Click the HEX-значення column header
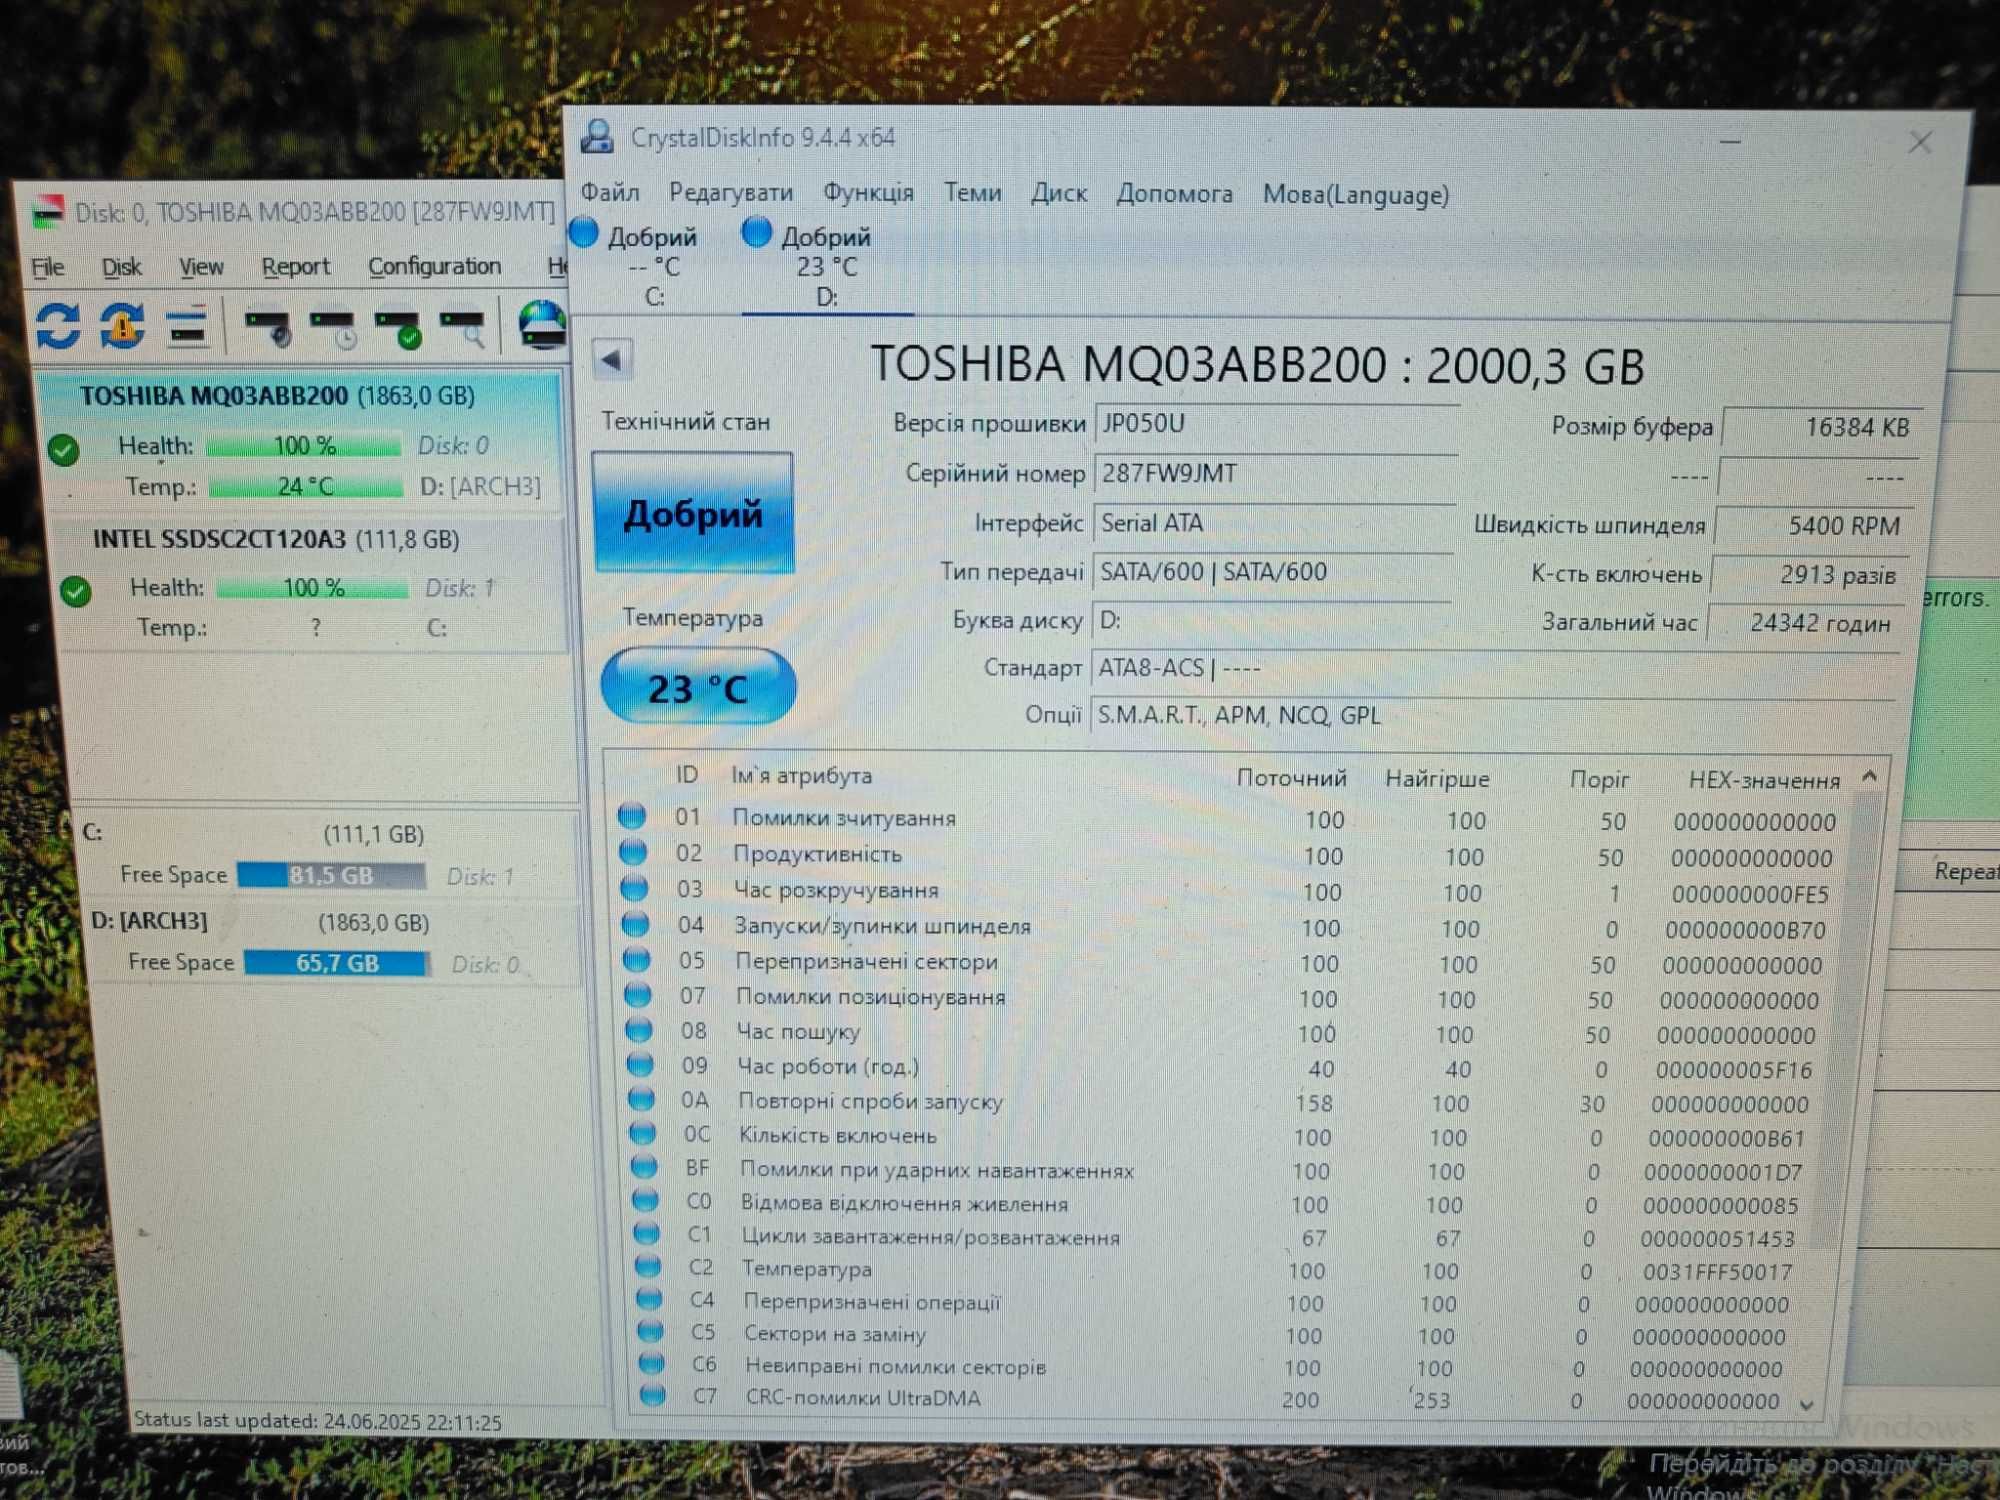2000x1500 pixels. pos(1764,780)
